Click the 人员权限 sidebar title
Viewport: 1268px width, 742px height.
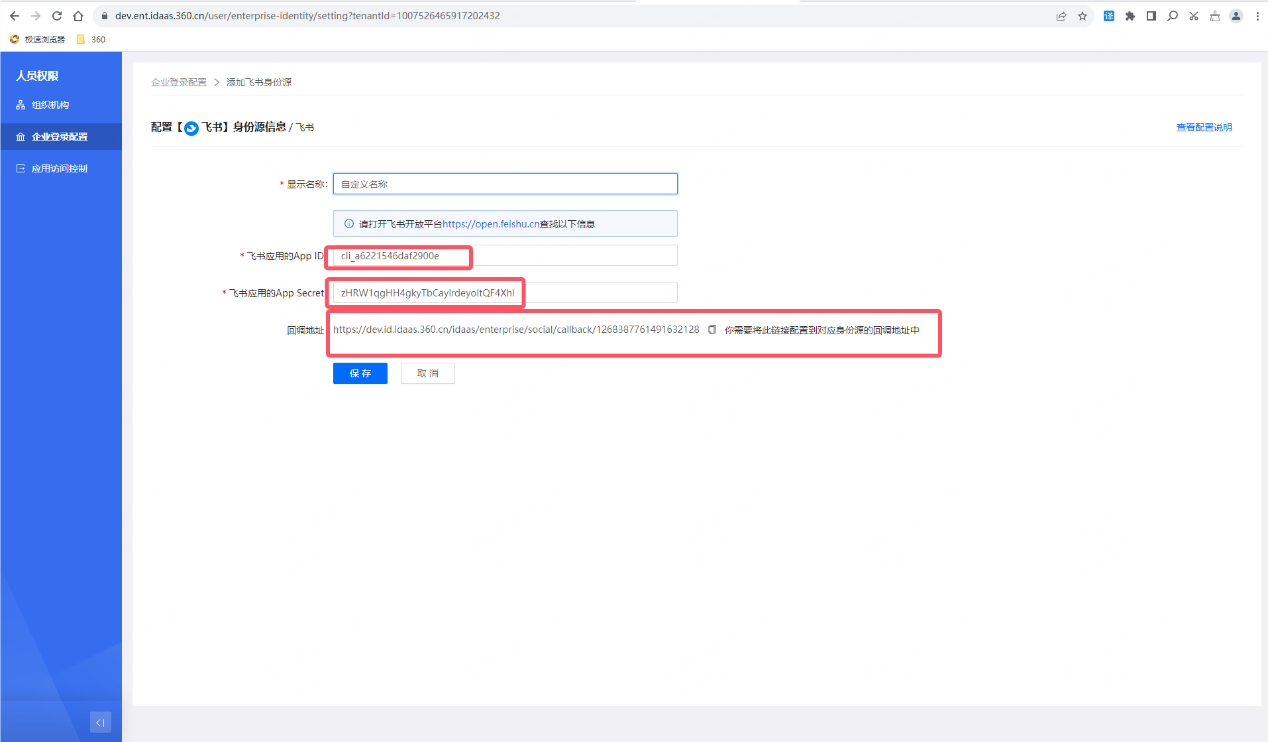[x=37, y=76]
